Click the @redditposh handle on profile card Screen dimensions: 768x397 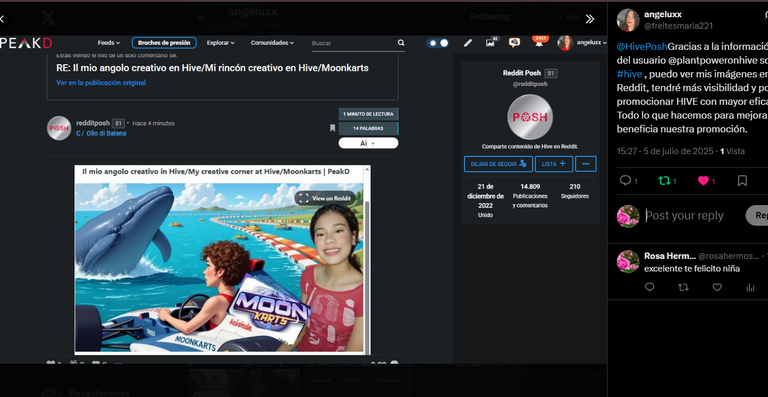(x=530, y=84)
